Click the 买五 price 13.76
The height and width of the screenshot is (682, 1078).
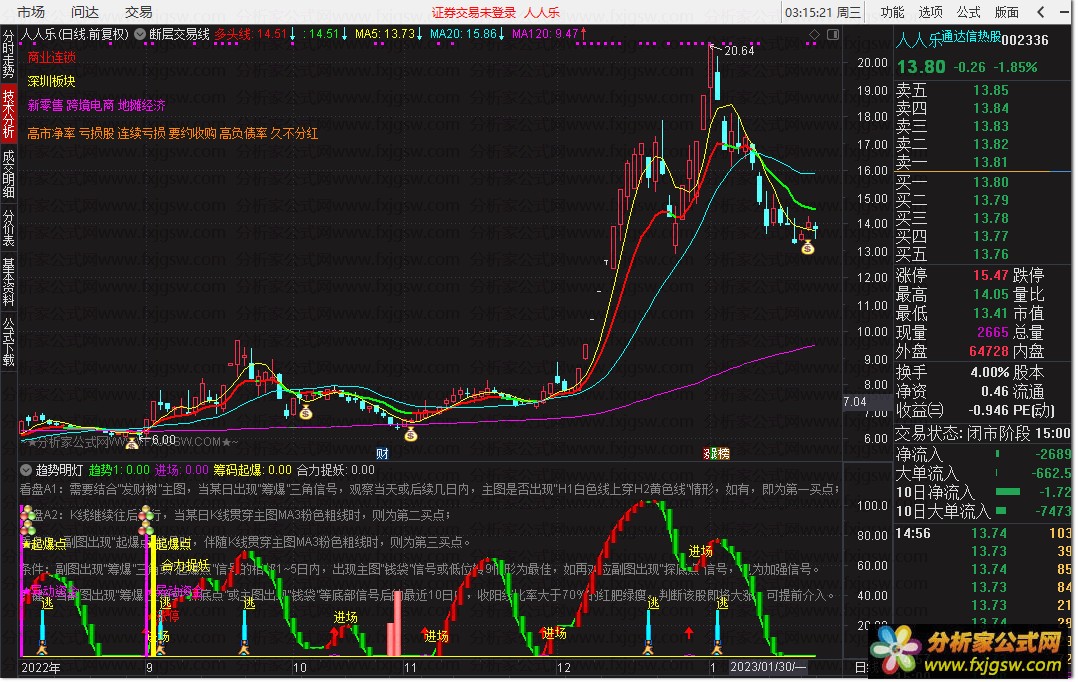click(x=991, y=254)
